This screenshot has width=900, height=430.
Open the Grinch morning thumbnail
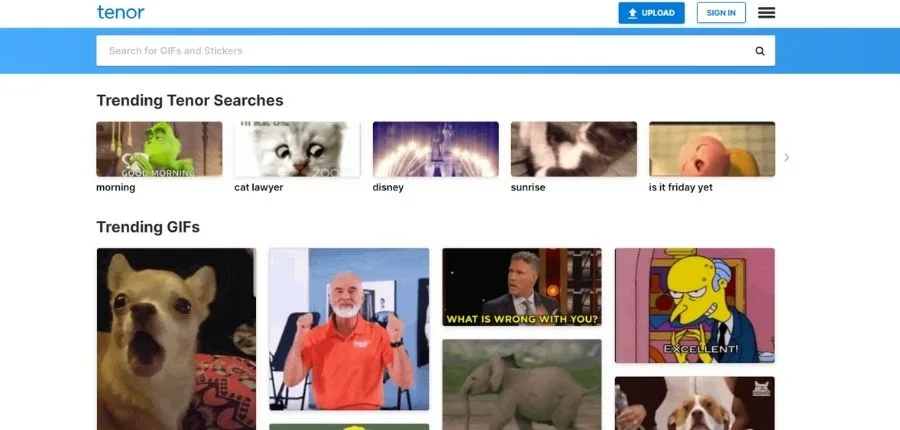pos(159,149)
